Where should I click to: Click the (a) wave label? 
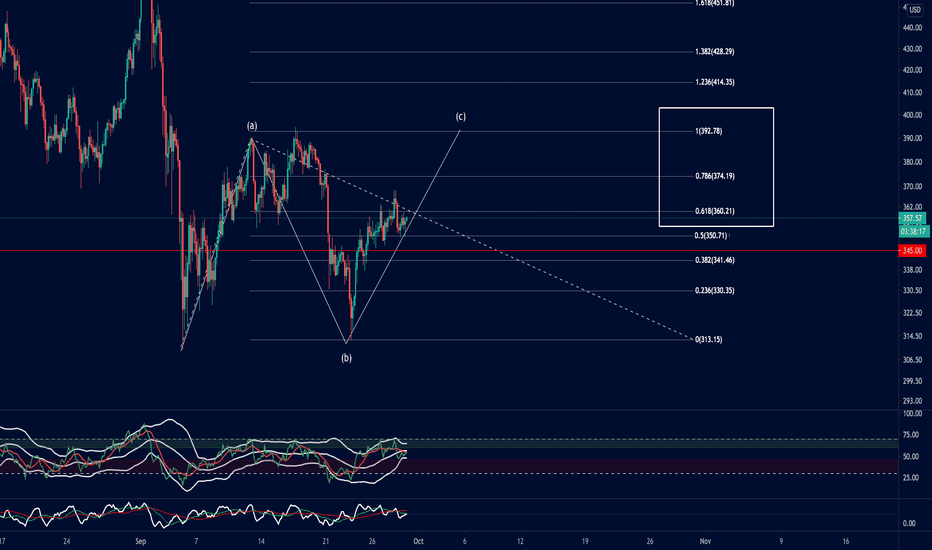point(252,126)
